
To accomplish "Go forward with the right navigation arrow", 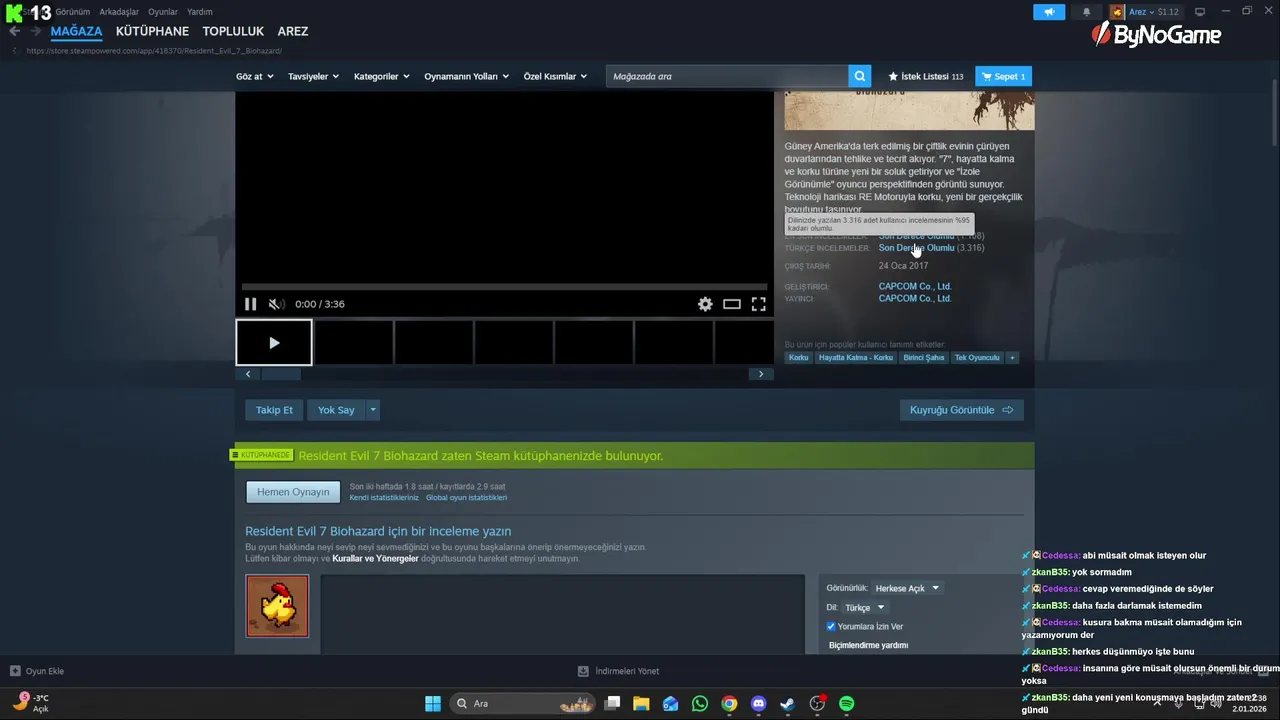I will point(36,31).
